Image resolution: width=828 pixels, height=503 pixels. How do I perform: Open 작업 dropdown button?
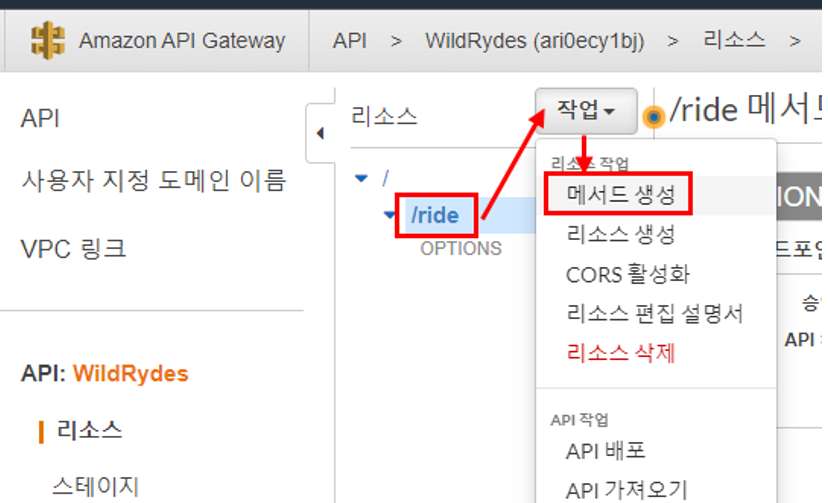(x=586, y=111)
